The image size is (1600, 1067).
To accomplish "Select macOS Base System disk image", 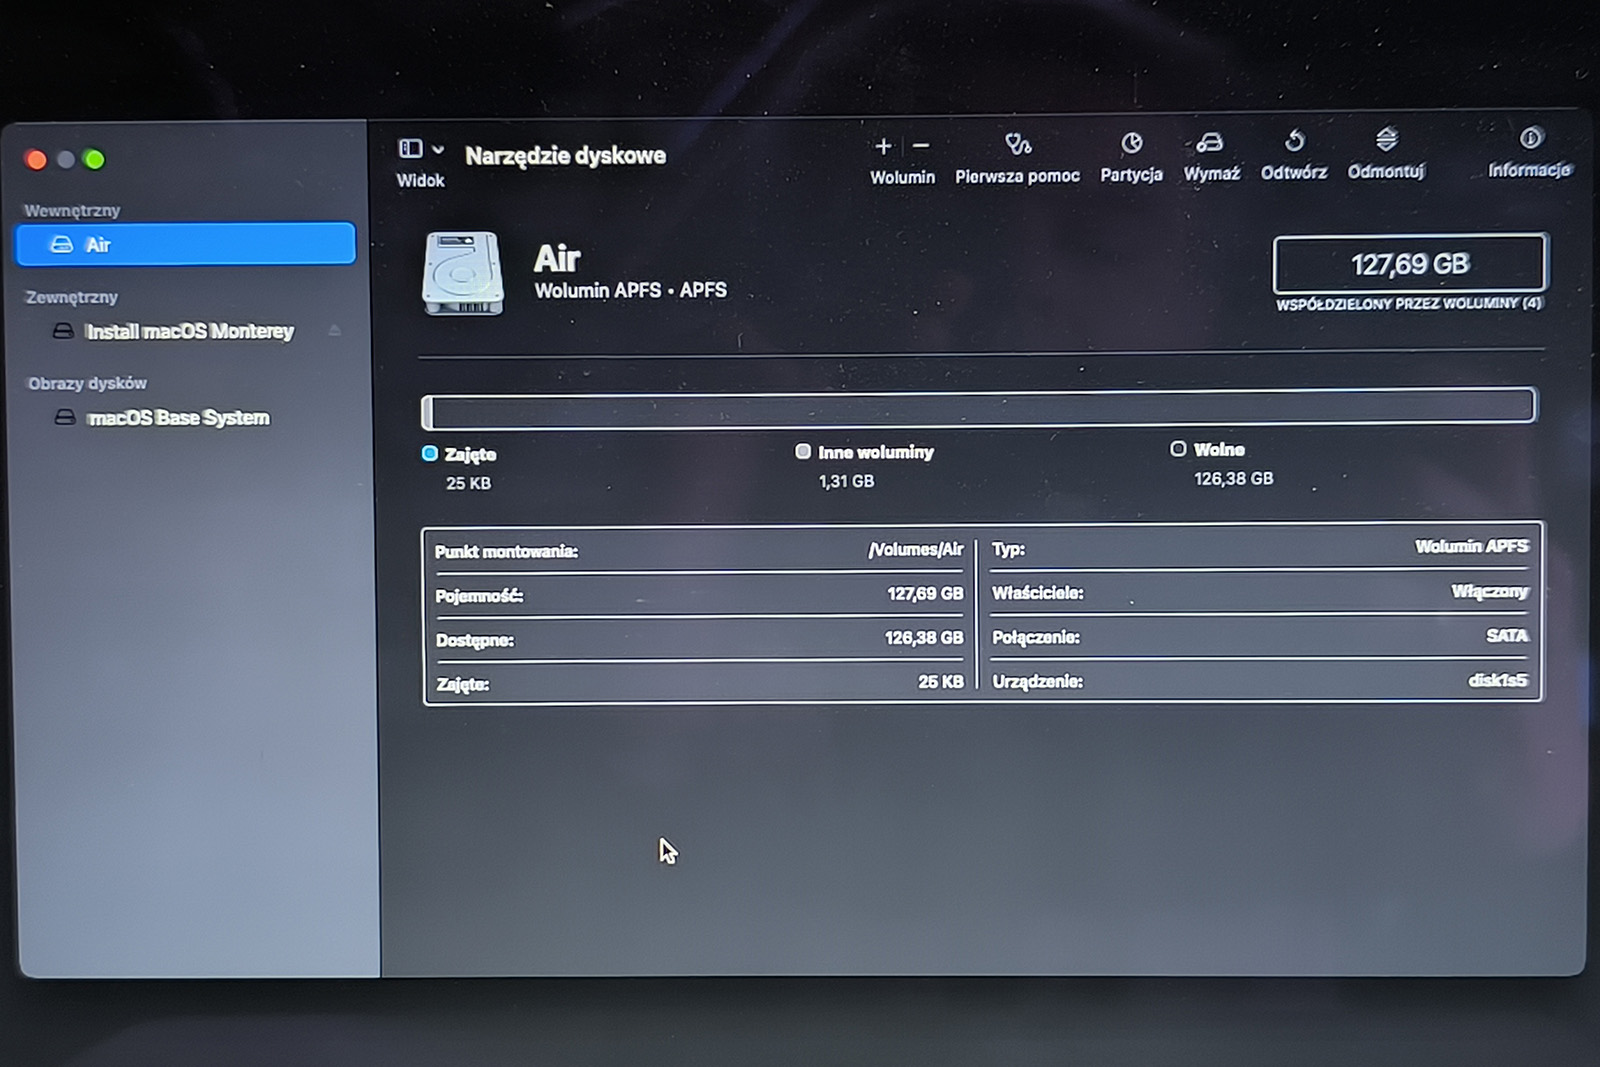I will click(178, 418).
